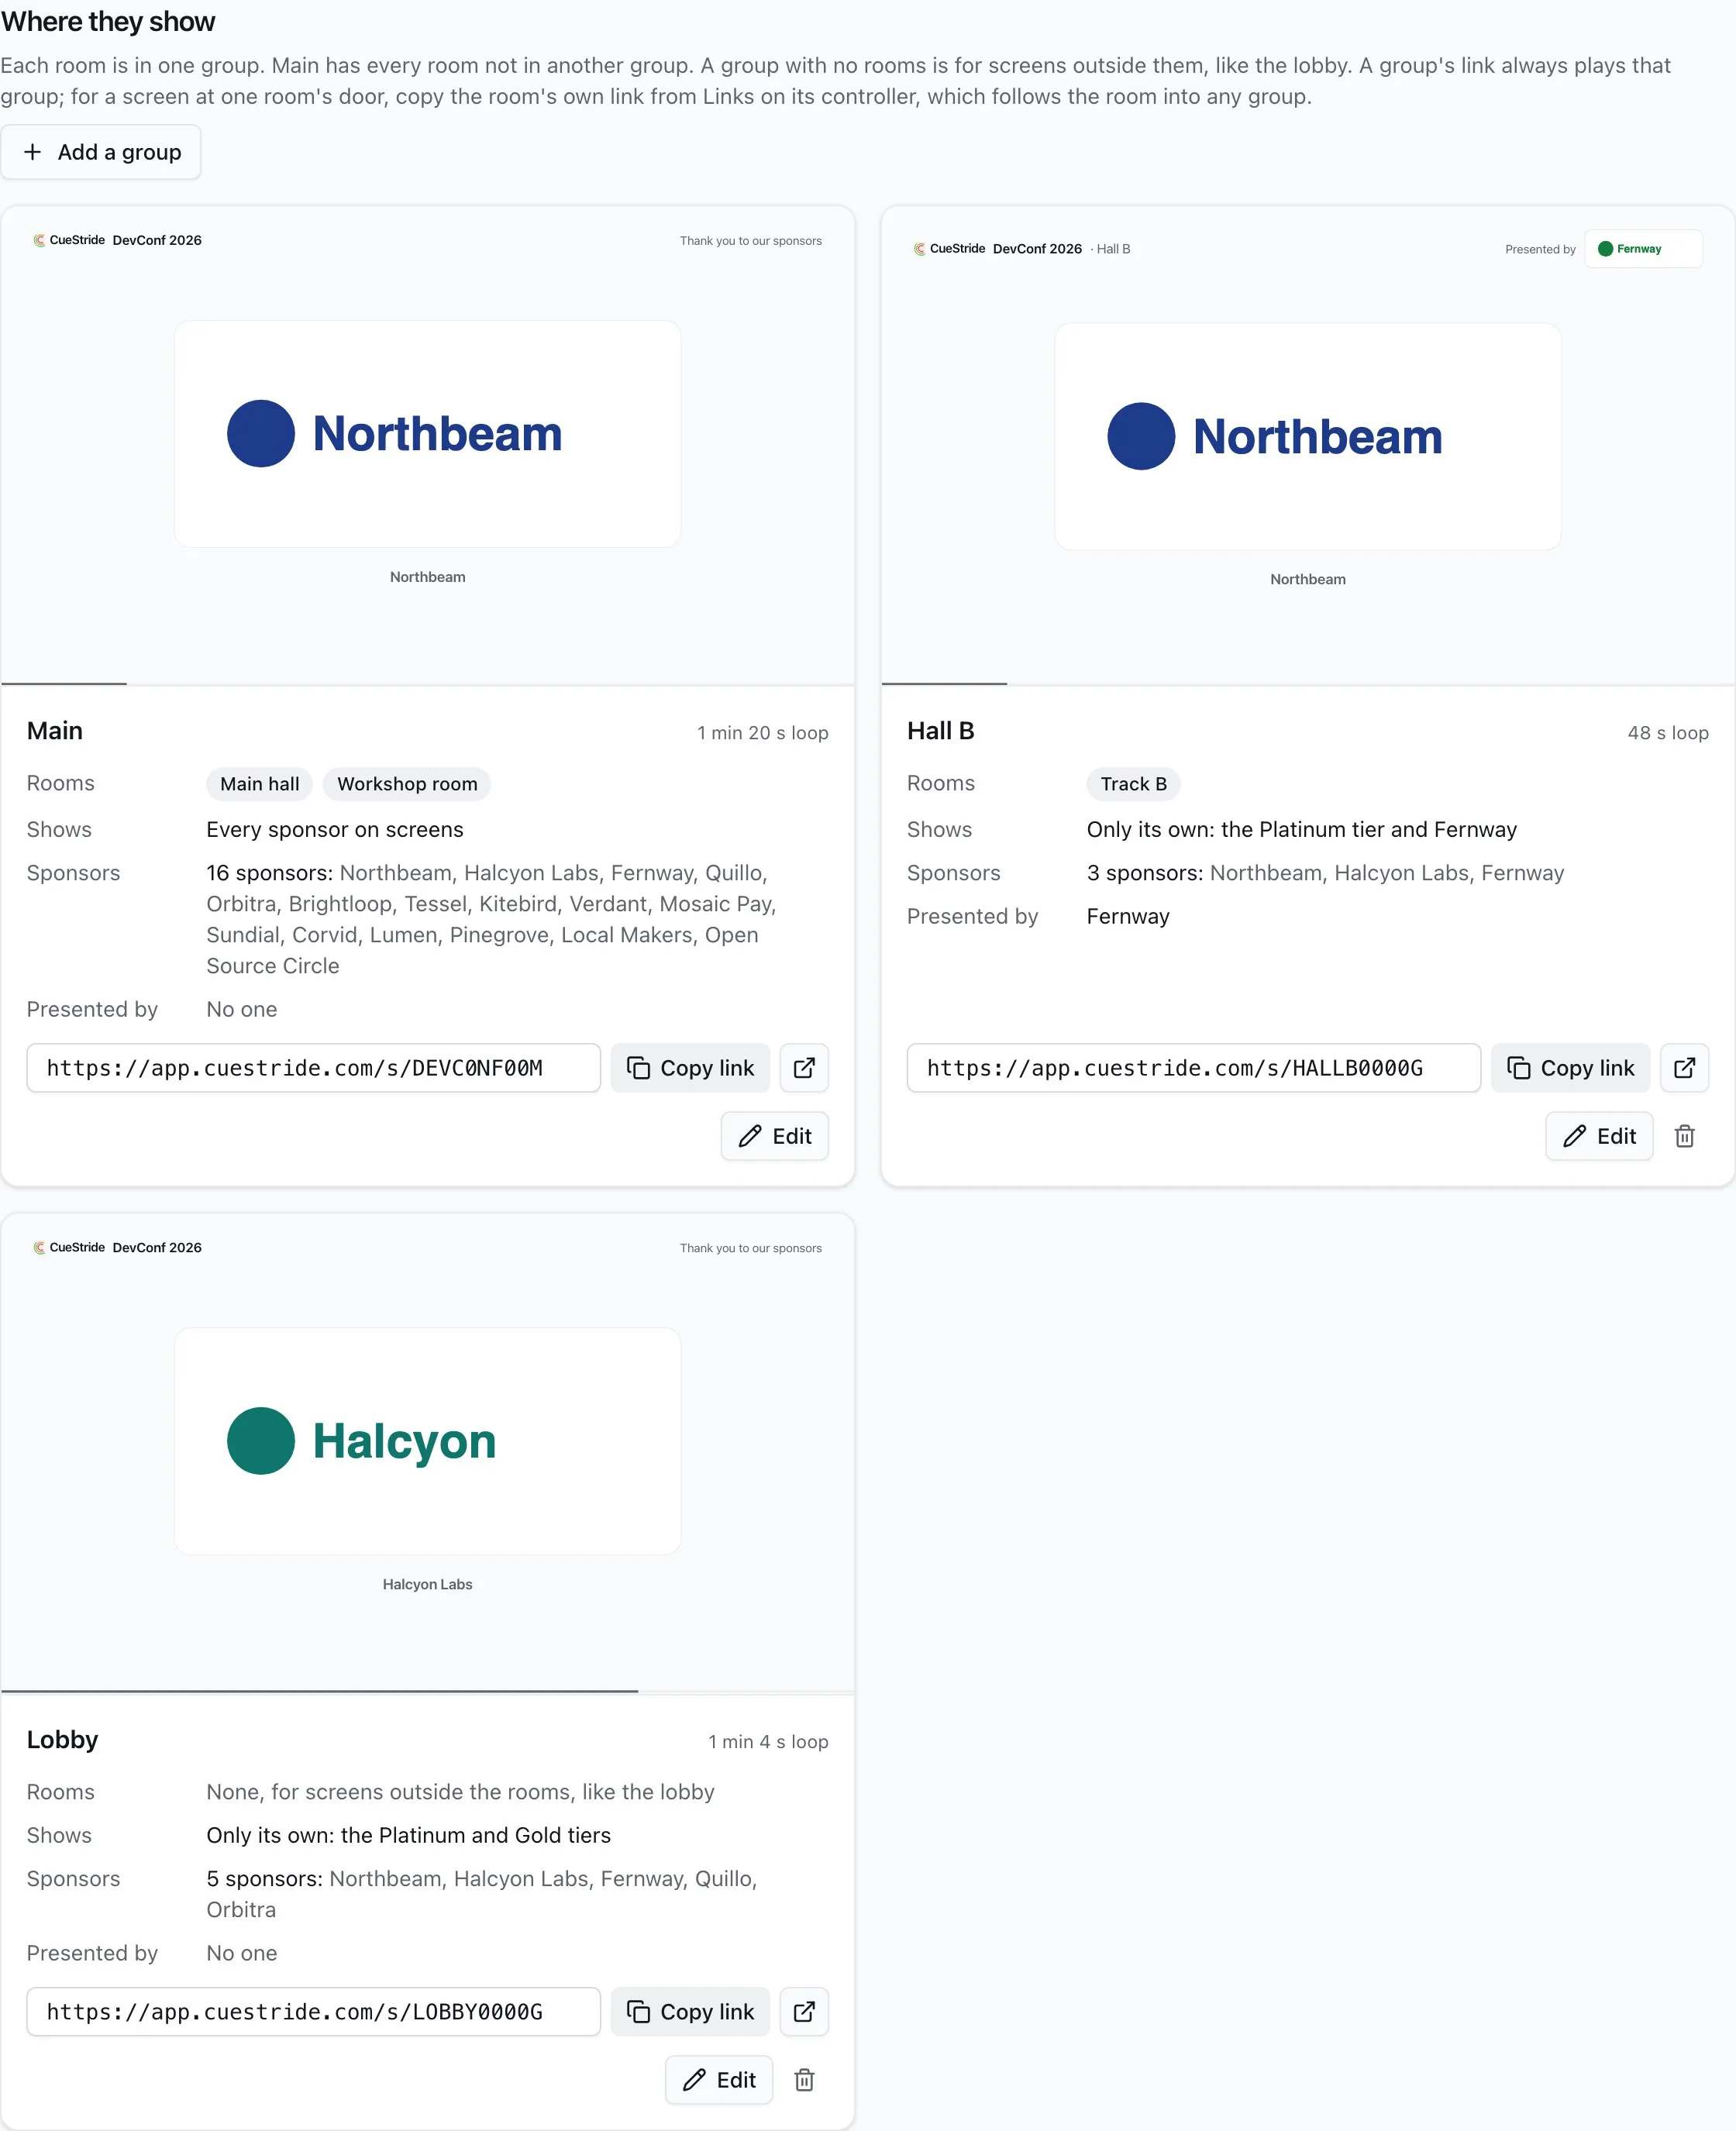
Task: Click the LOBBY0000G link field
Action: 313,2011
